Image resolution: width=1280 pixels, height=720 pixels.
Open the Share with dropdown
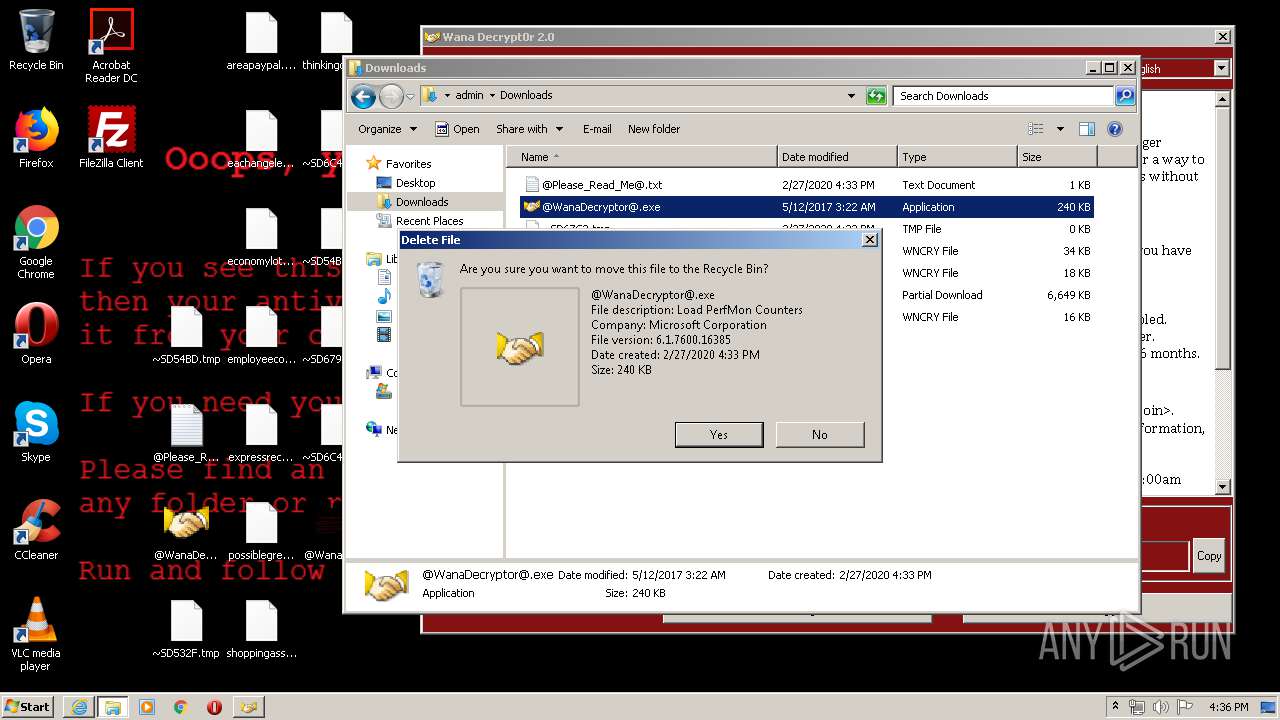pyautogui.click(x=529, y=129)
